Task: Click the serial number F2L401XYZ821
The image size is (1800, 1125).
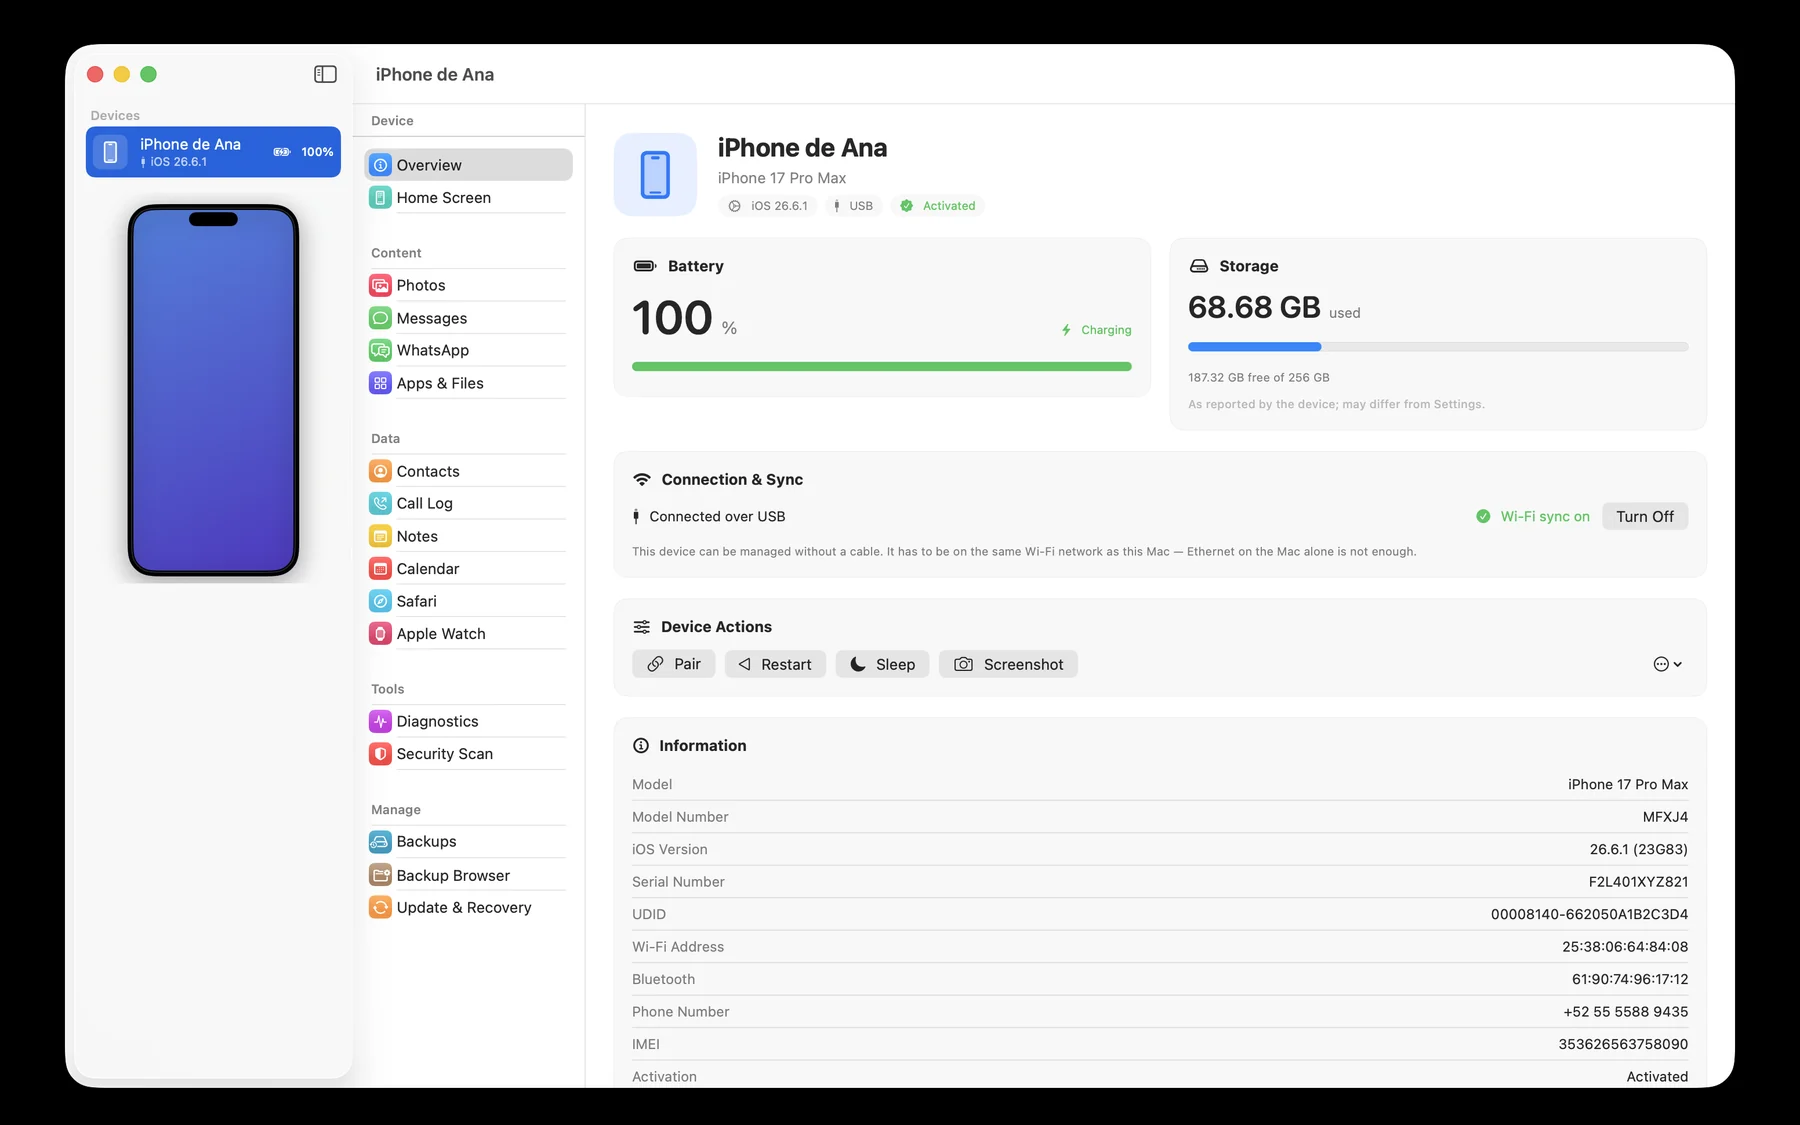Action: coord(1638,882)
